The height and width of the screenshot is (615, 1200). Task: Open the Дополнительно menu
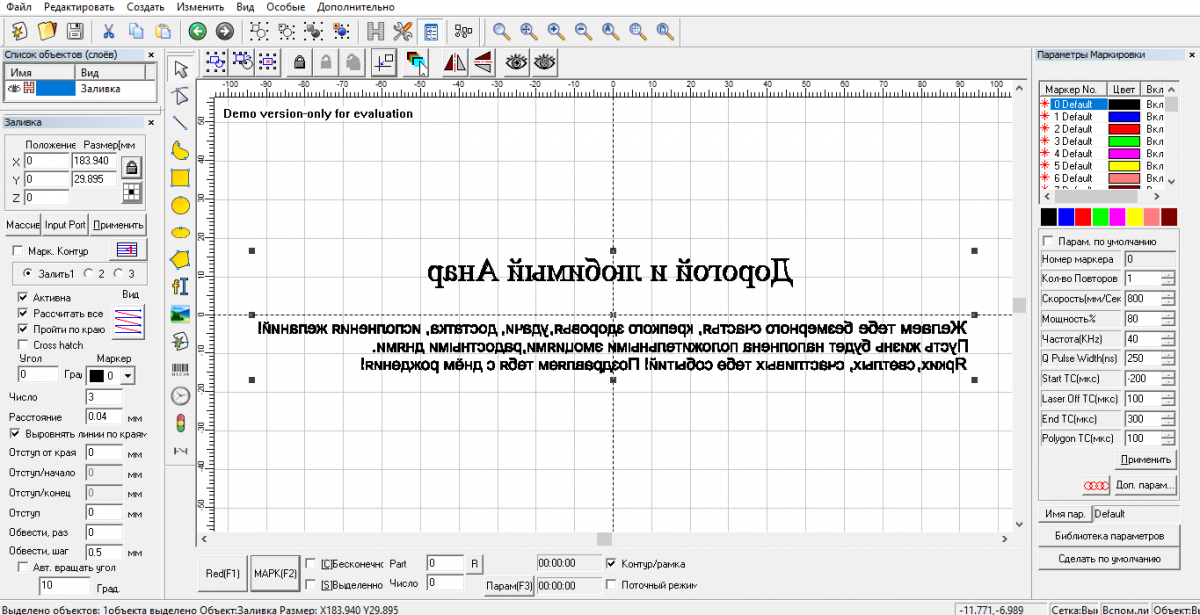(355, 7)
